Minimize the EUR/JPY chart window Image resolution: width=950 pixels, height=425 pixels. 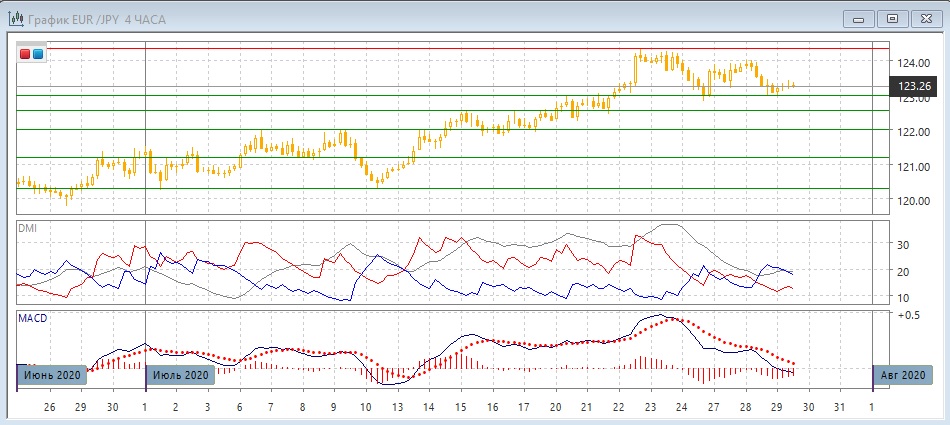[x=861, y=18]
